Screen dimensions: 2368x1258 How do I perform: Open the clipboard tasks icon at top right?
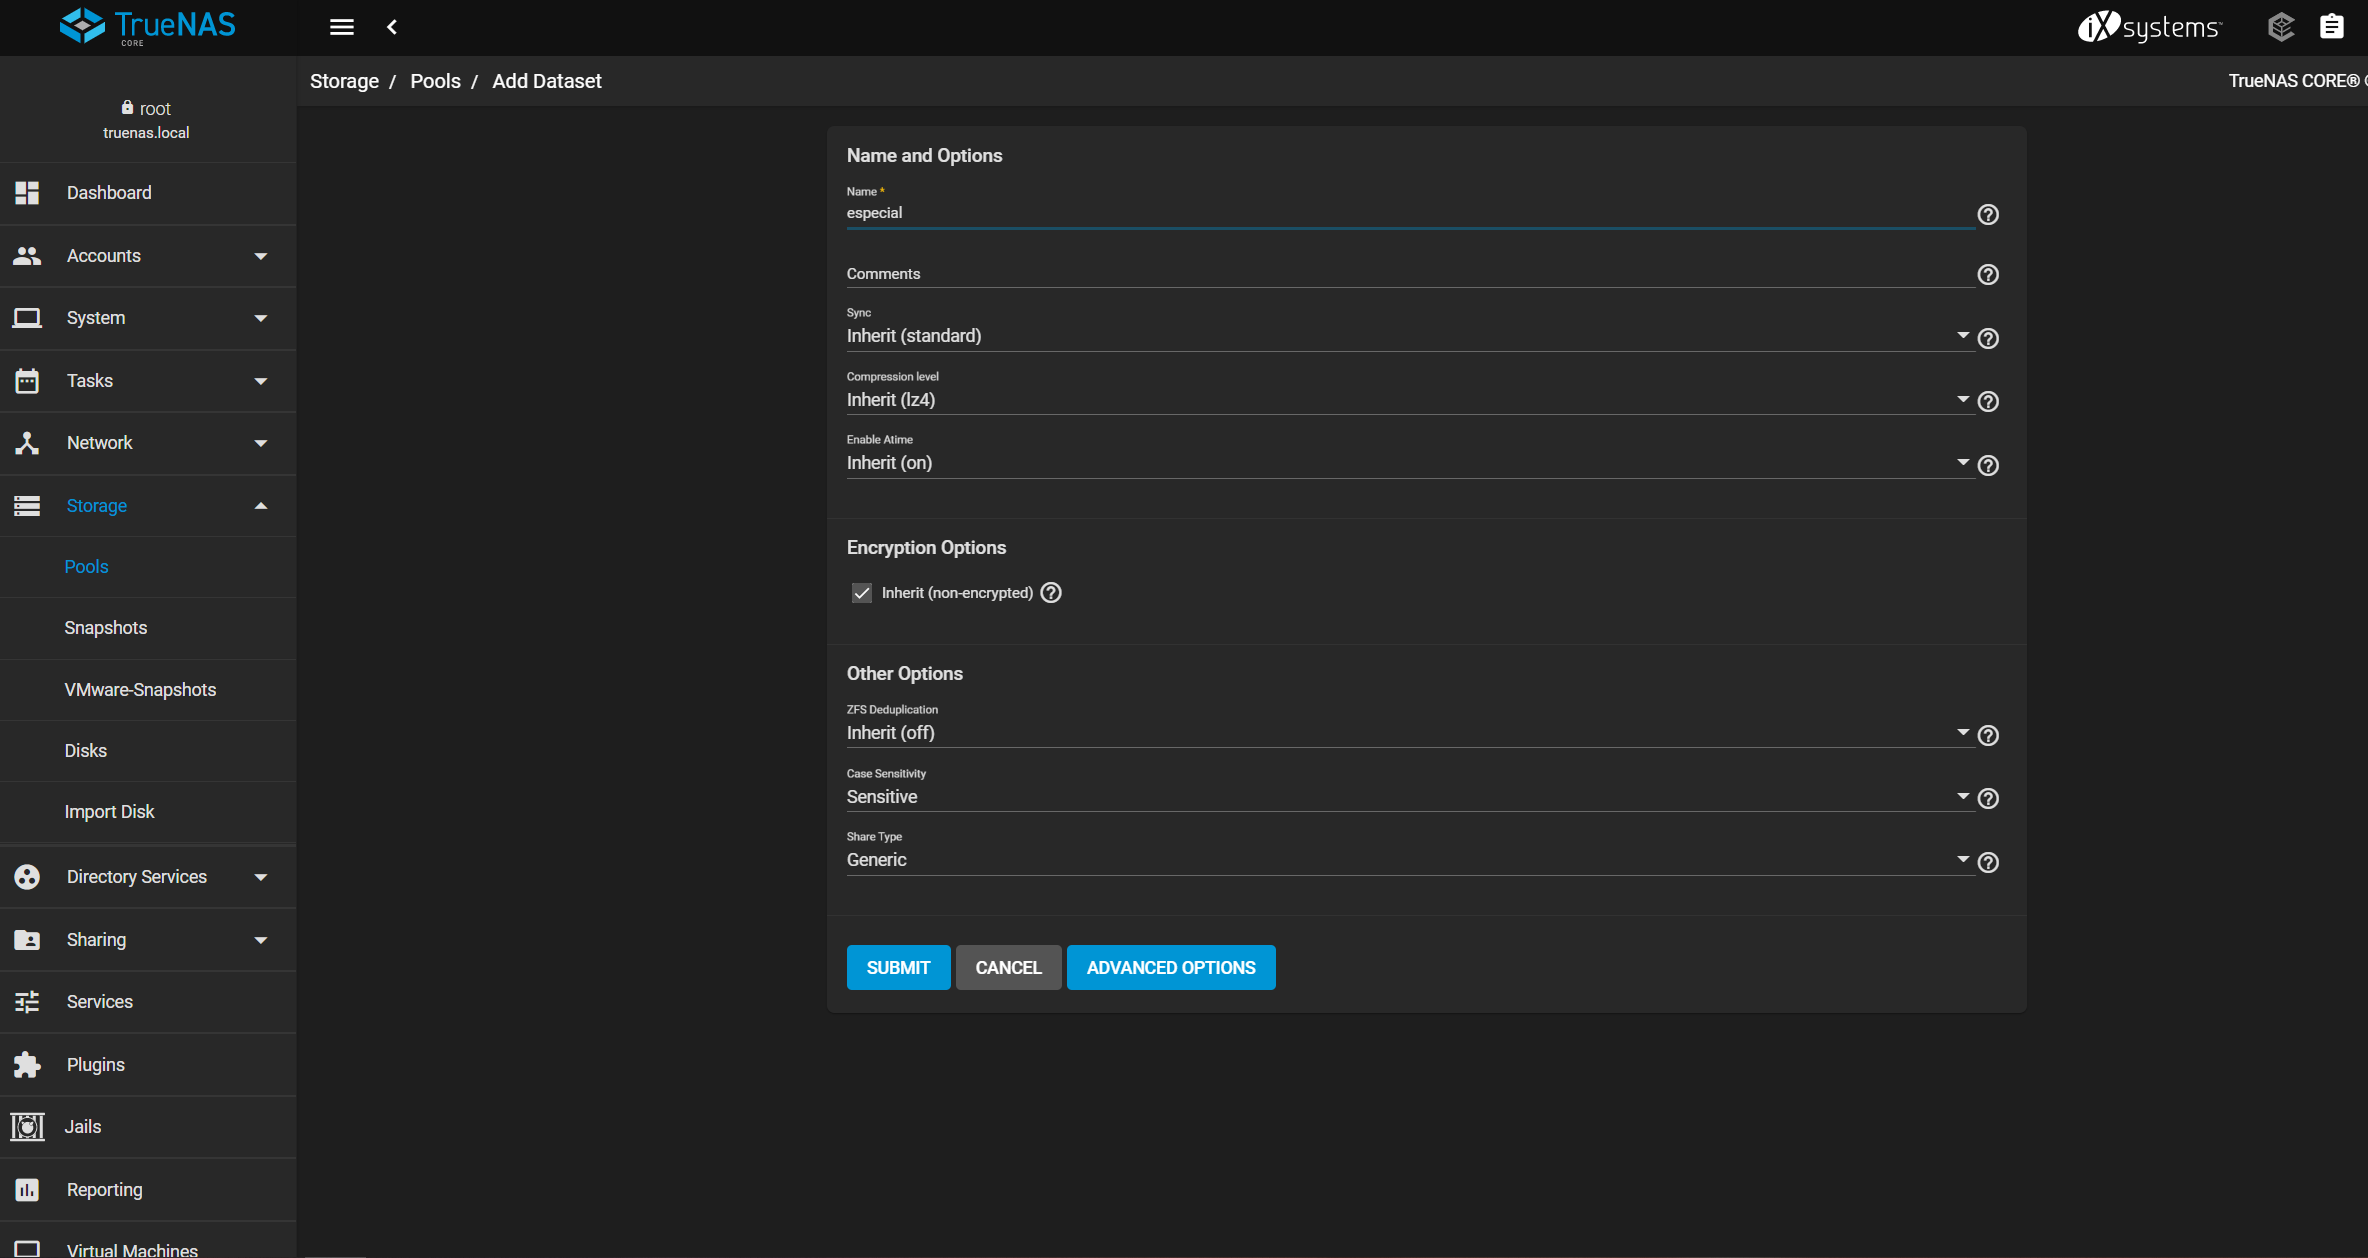coord(2331,27)
